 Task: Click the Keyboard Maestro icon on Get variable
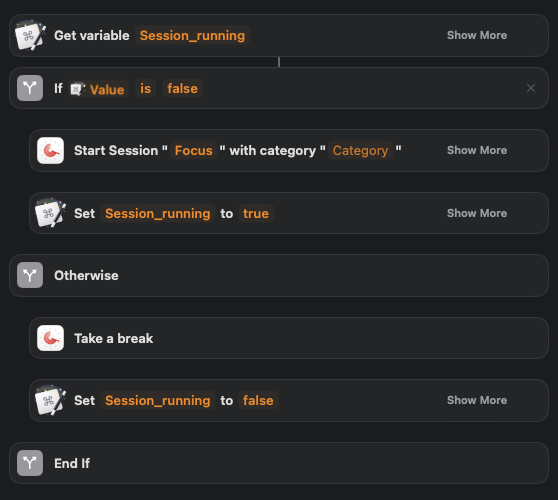click(30, 35)
